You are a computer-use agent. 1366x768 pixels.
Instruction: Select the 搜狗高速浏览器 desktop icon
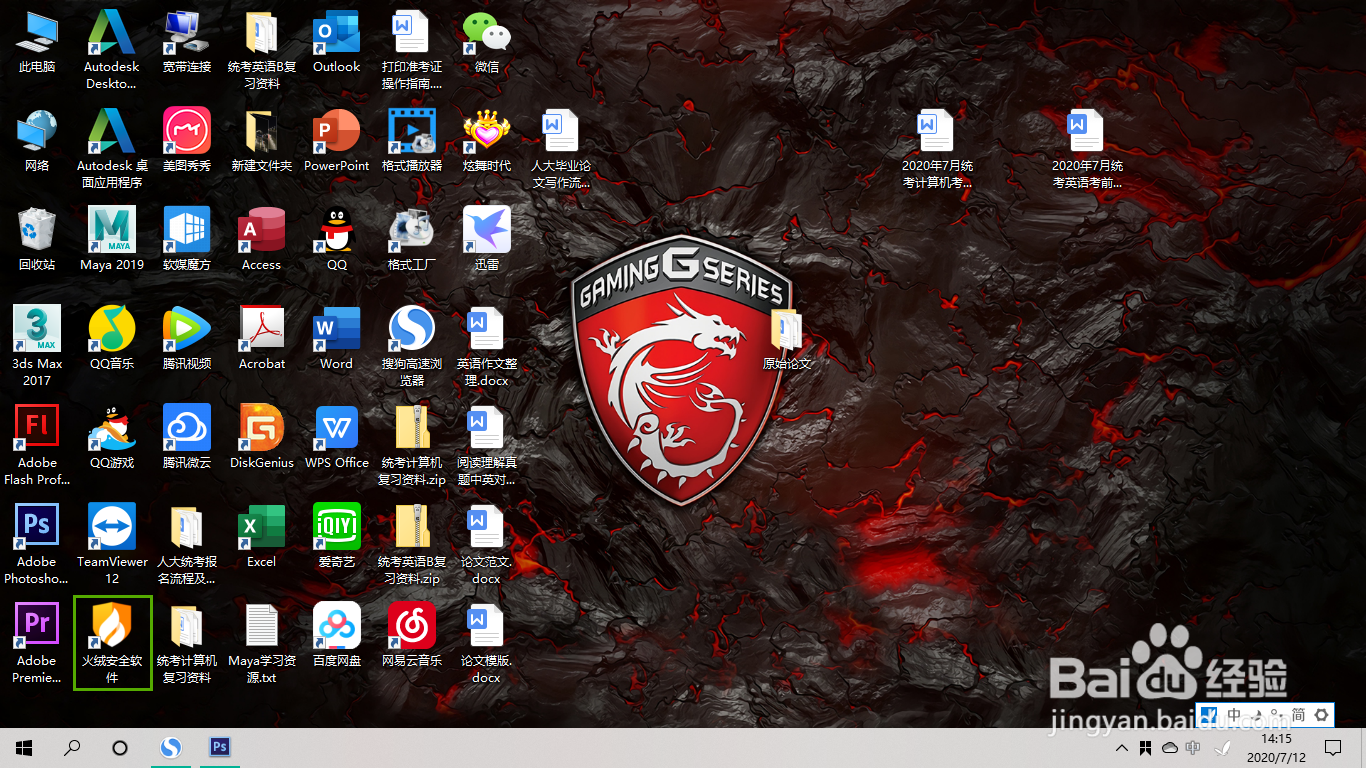(412, 346)
